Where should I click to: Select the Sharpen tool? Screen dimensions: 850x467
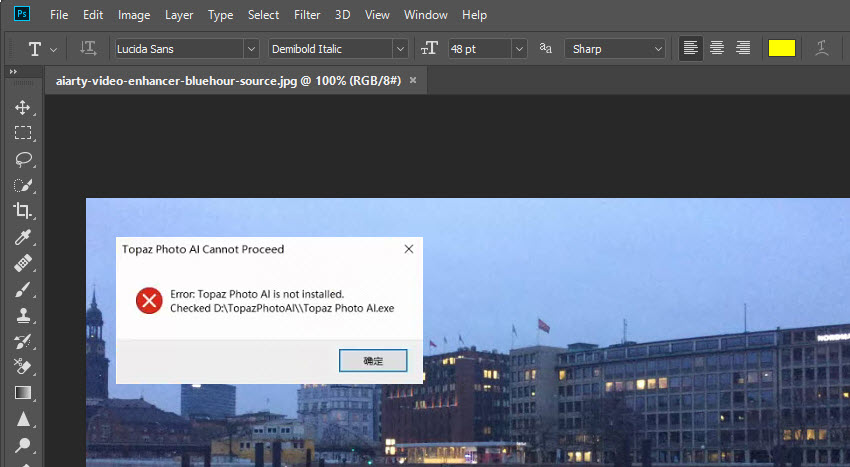23,419
